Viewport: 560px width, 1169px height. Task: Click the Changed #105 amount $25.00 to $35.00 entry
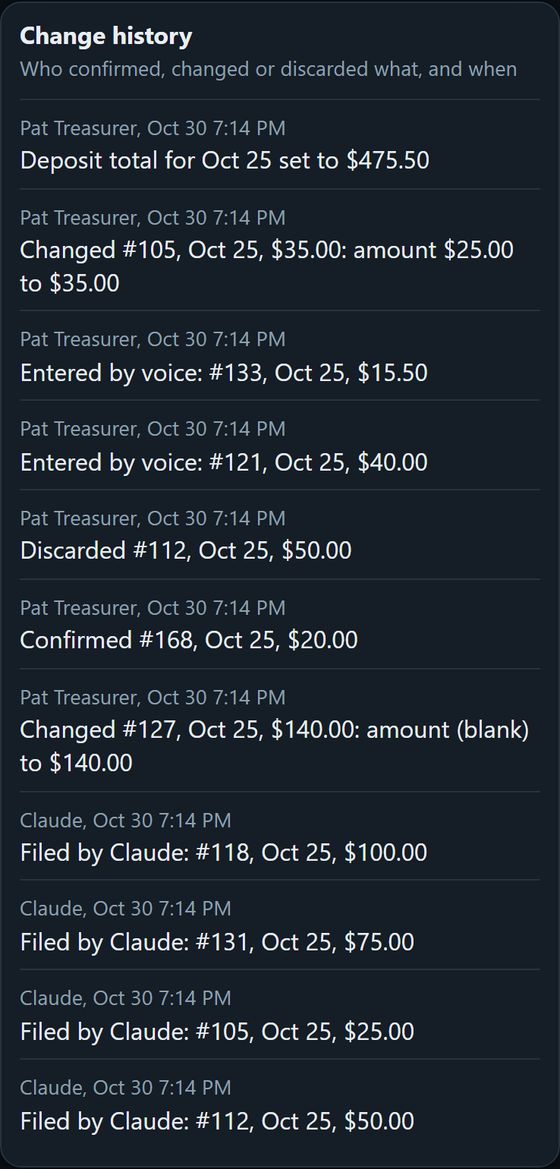280,250
